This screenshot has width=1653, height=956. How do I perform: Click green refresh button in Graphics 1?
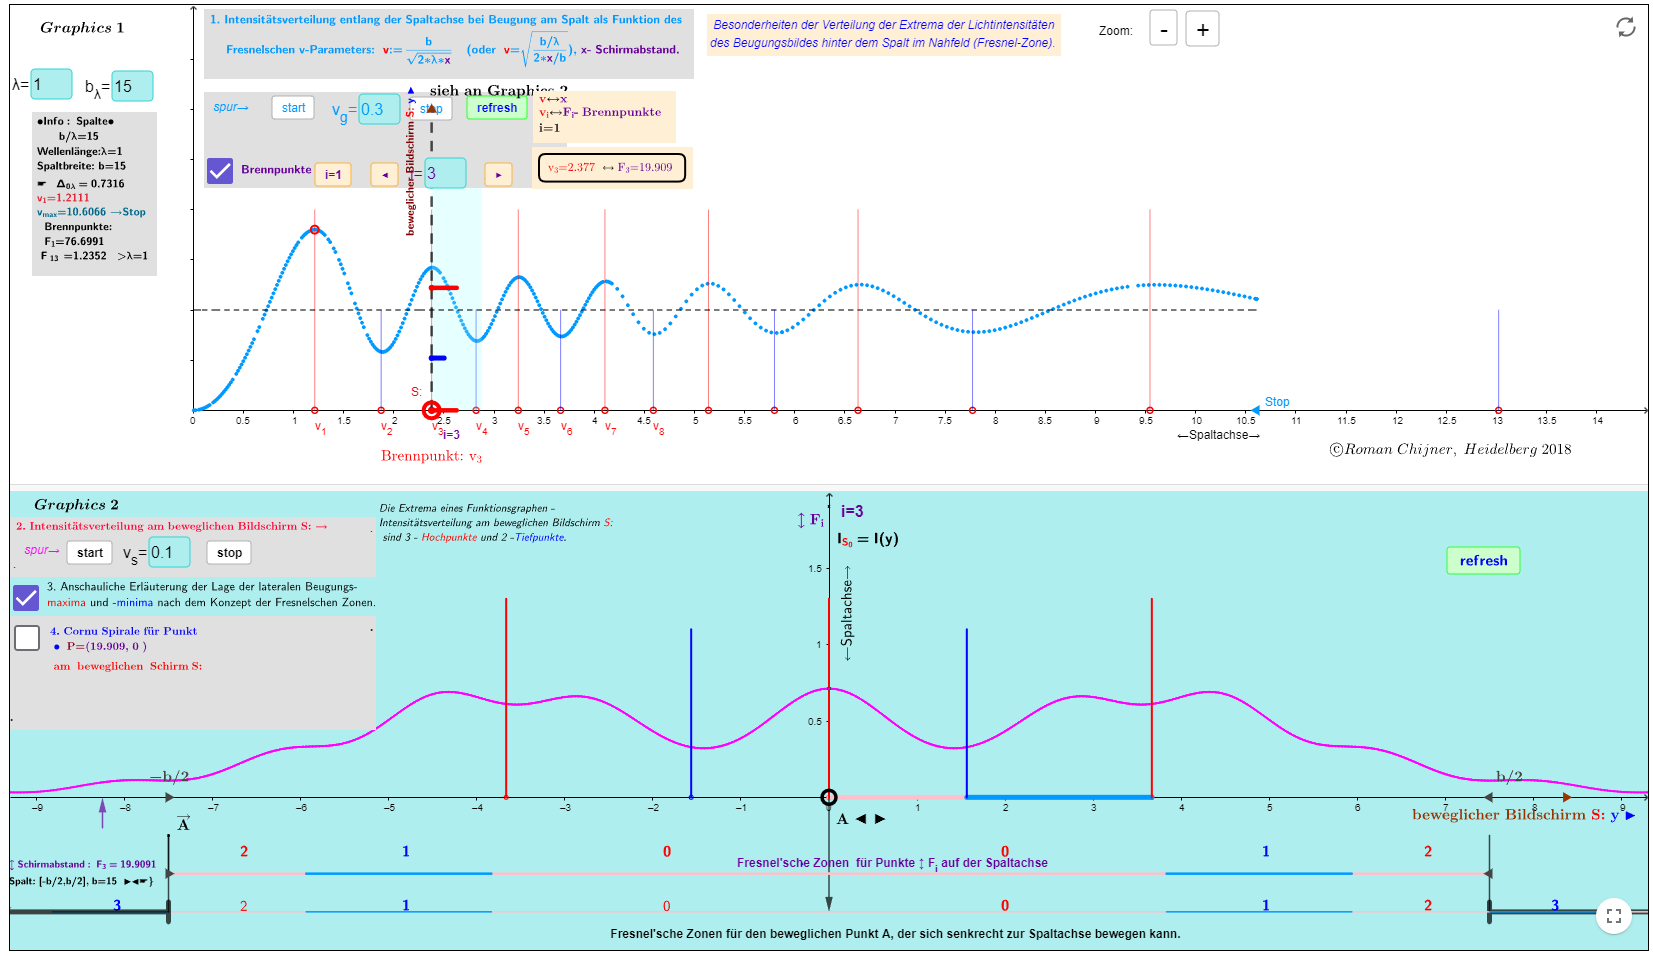(x=497, y=108)
